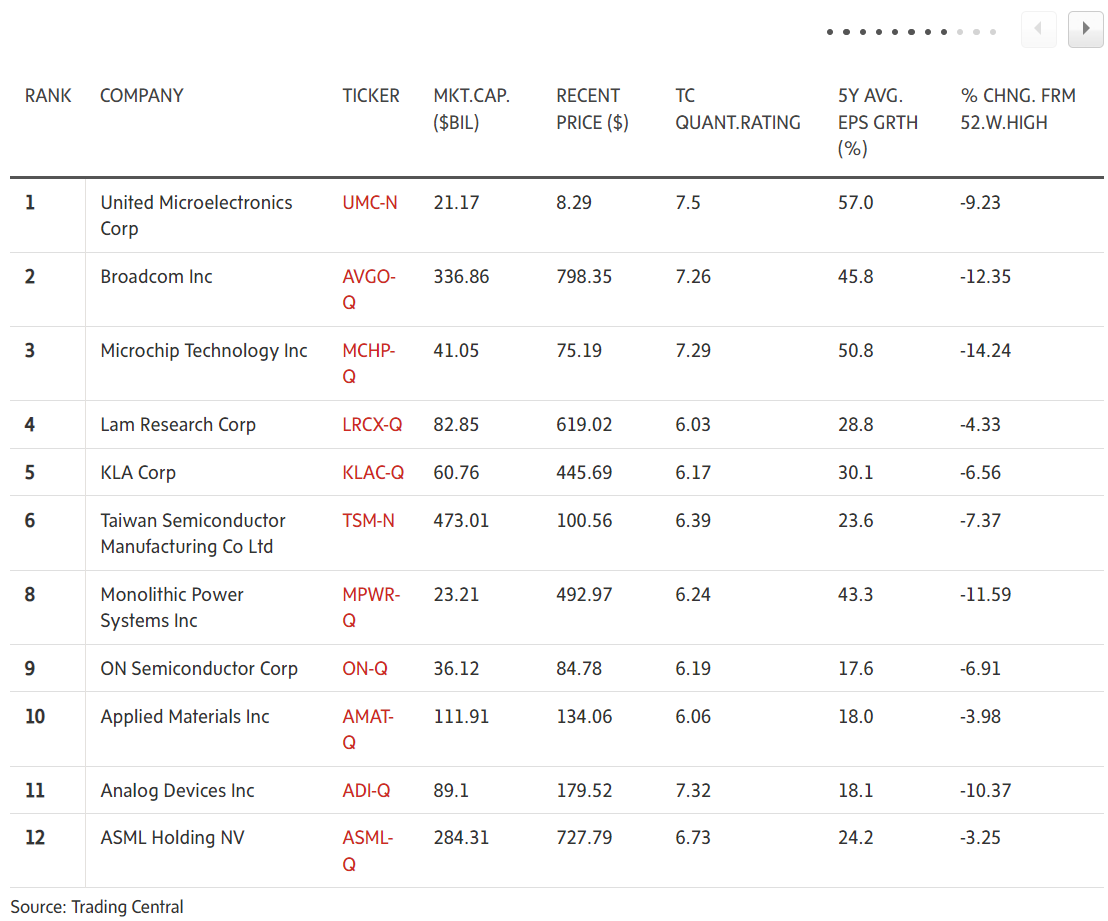
Task: Open the UMC-N ticker link
Action: click(x=370, y=203)
